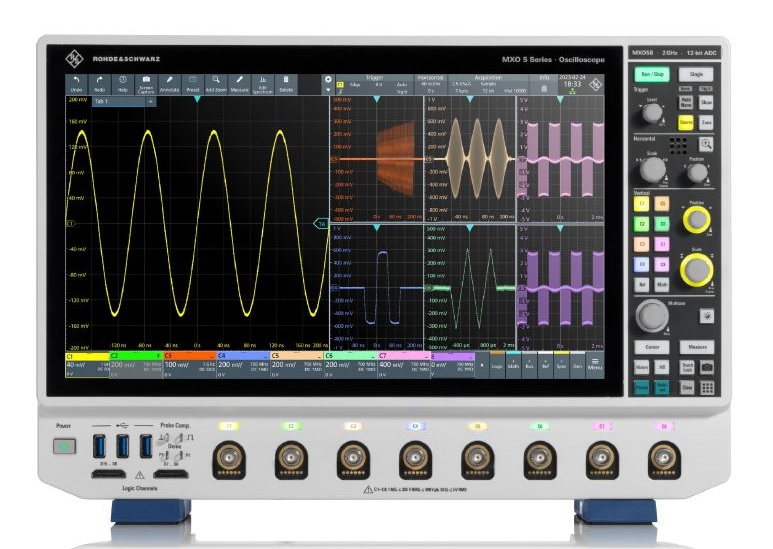Image resolution: width=773 pixels, height=549 pixels.
Task: Add a Math waveform from signal bar
Action: pyautogui.click(x=513, y=365)
